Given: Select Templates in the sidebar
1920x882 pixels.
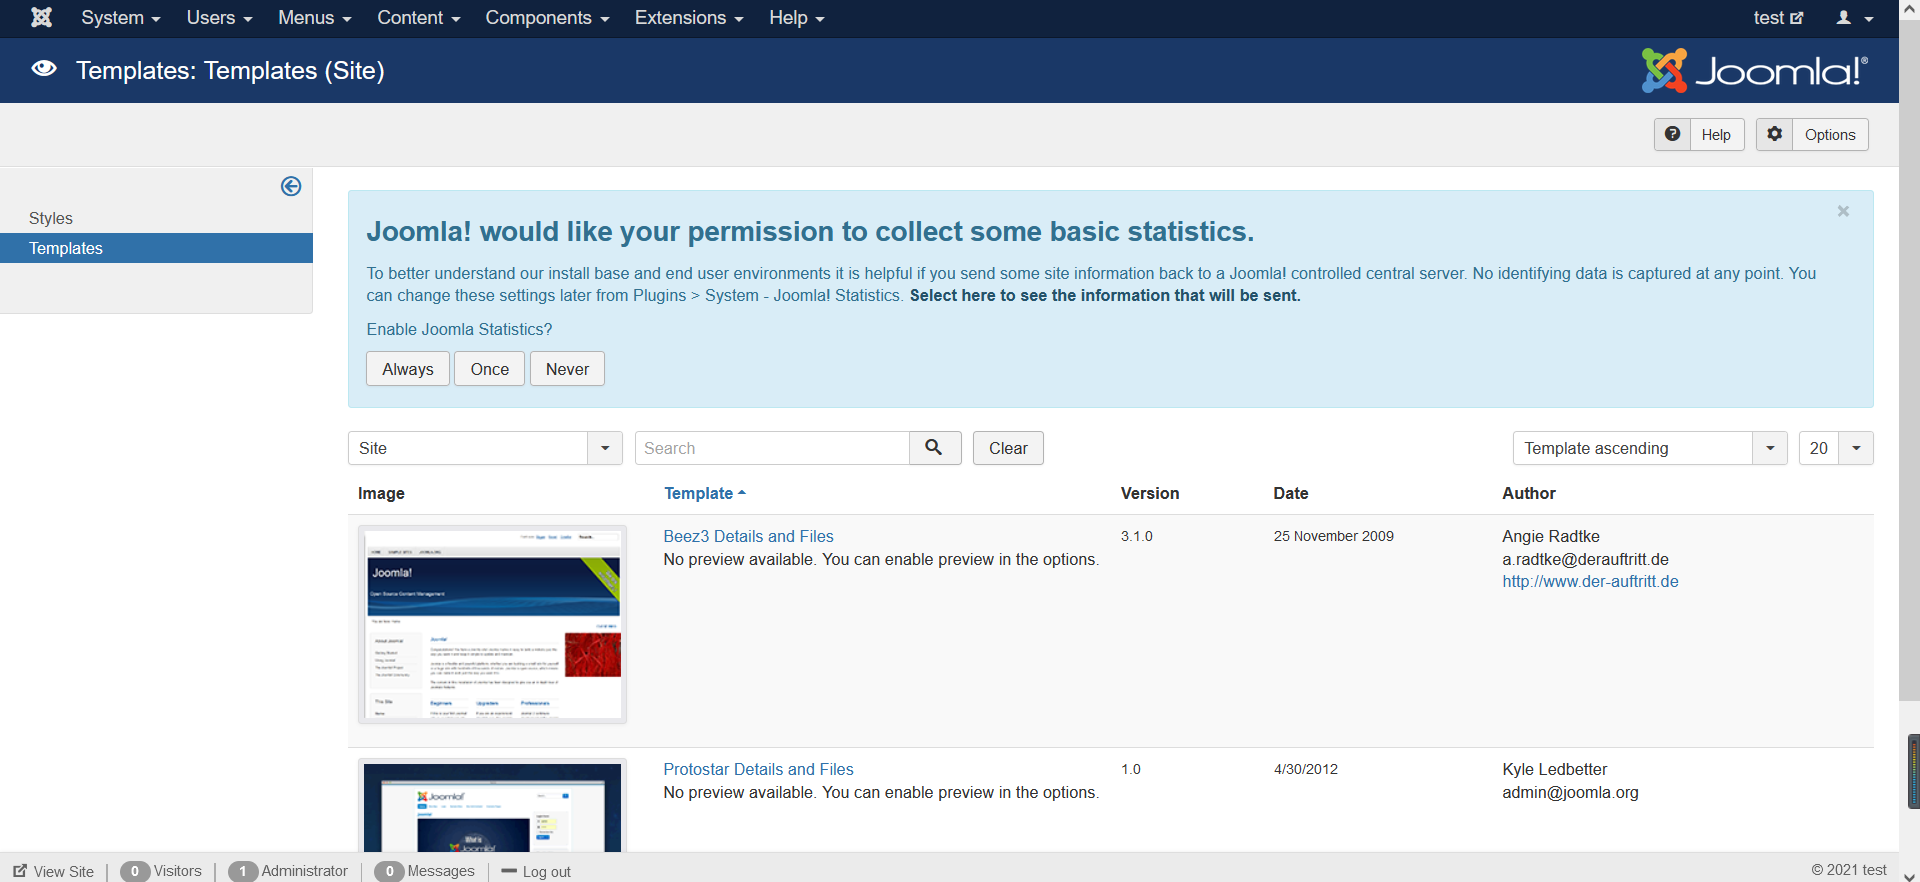Looking at the screenshot, I should 156,248.
